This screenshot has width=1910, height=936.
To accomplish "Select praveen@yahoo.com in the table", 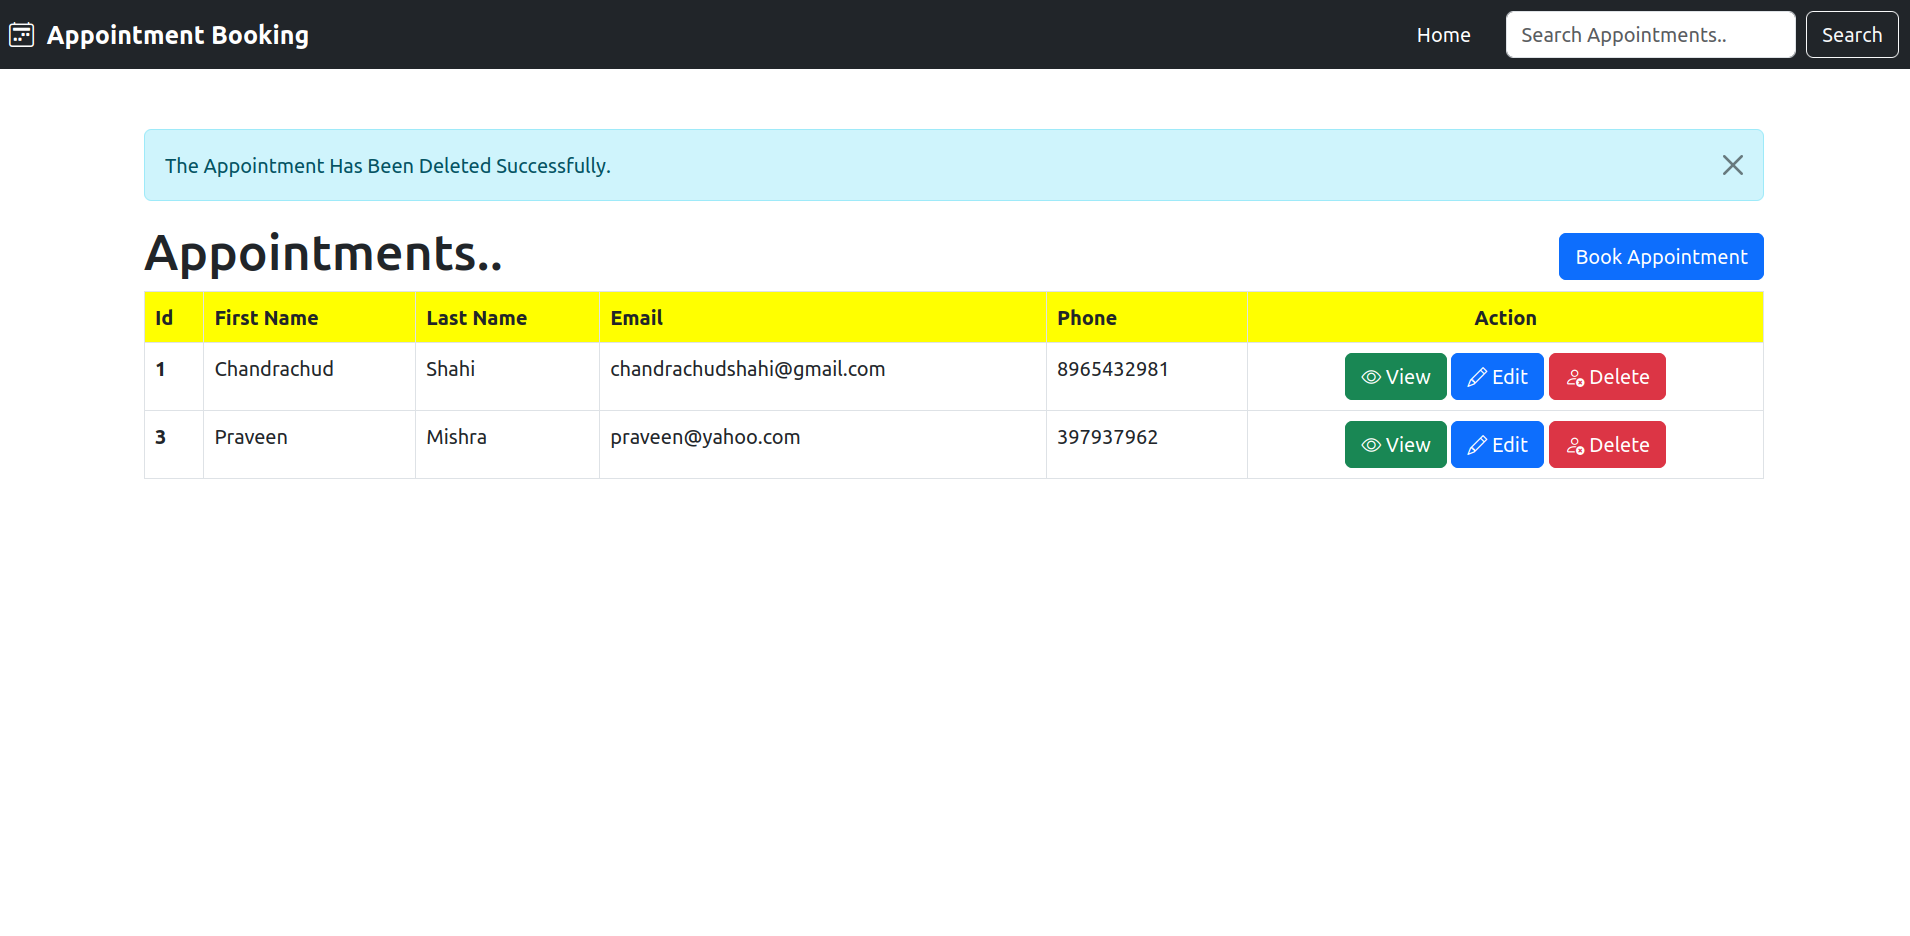I will click(x=705, y=437).
